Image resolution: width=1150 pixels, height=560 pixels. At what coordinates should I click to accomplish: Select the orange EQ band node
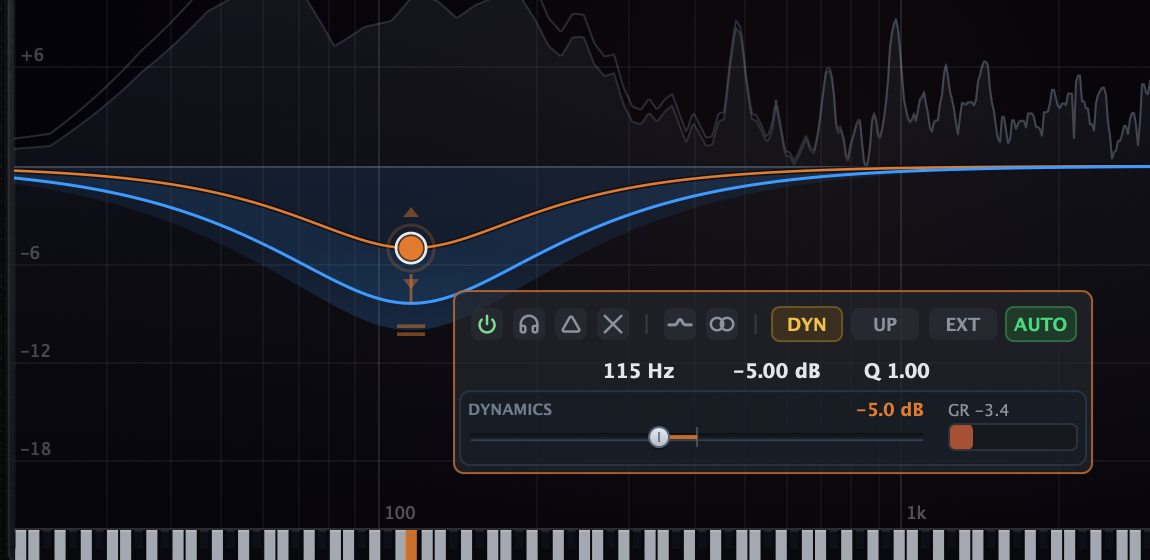(x=411, y=248)
